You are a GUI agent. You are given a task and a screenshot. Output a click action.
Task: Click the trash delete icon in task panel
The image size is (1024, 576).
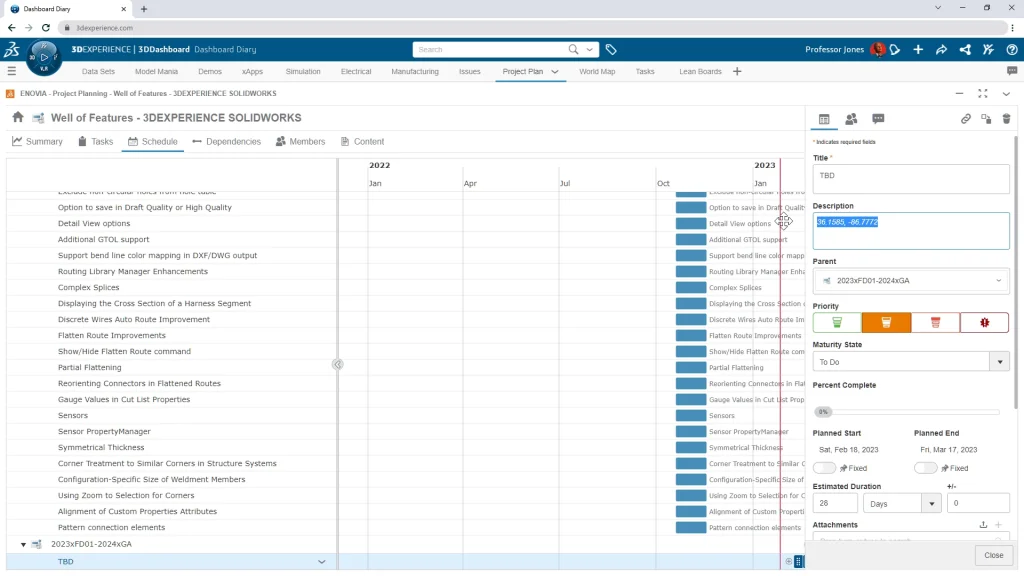[1006, 119]
